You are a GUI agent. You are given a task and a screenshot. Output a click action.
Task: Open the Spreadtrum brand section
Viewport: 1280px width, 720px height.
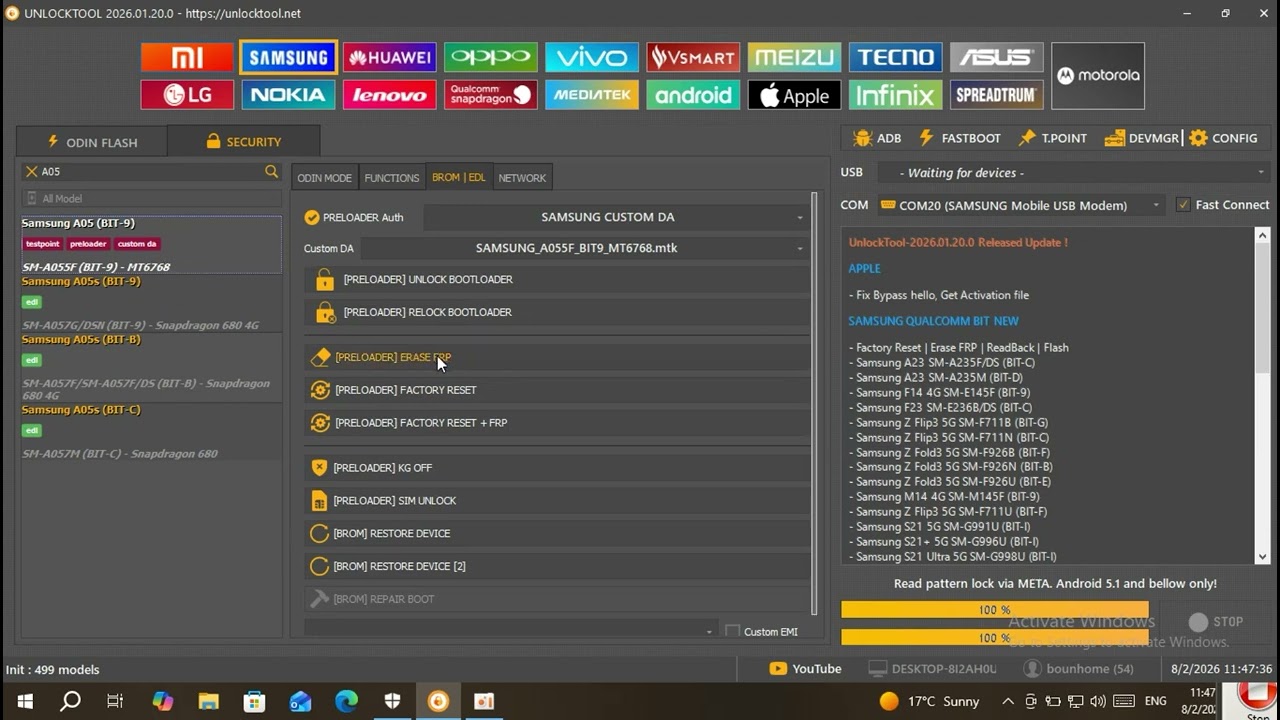tap(997, 95)
